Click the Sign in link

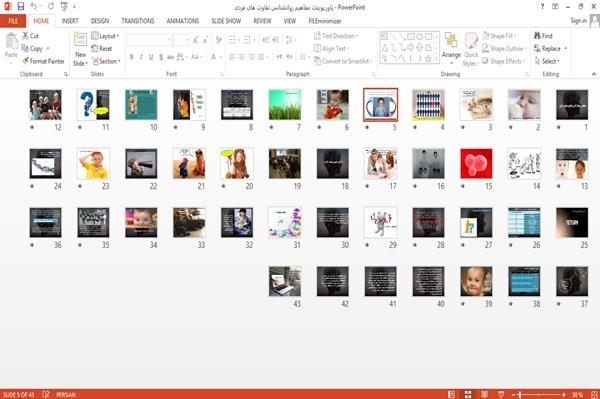coord(578,21)
